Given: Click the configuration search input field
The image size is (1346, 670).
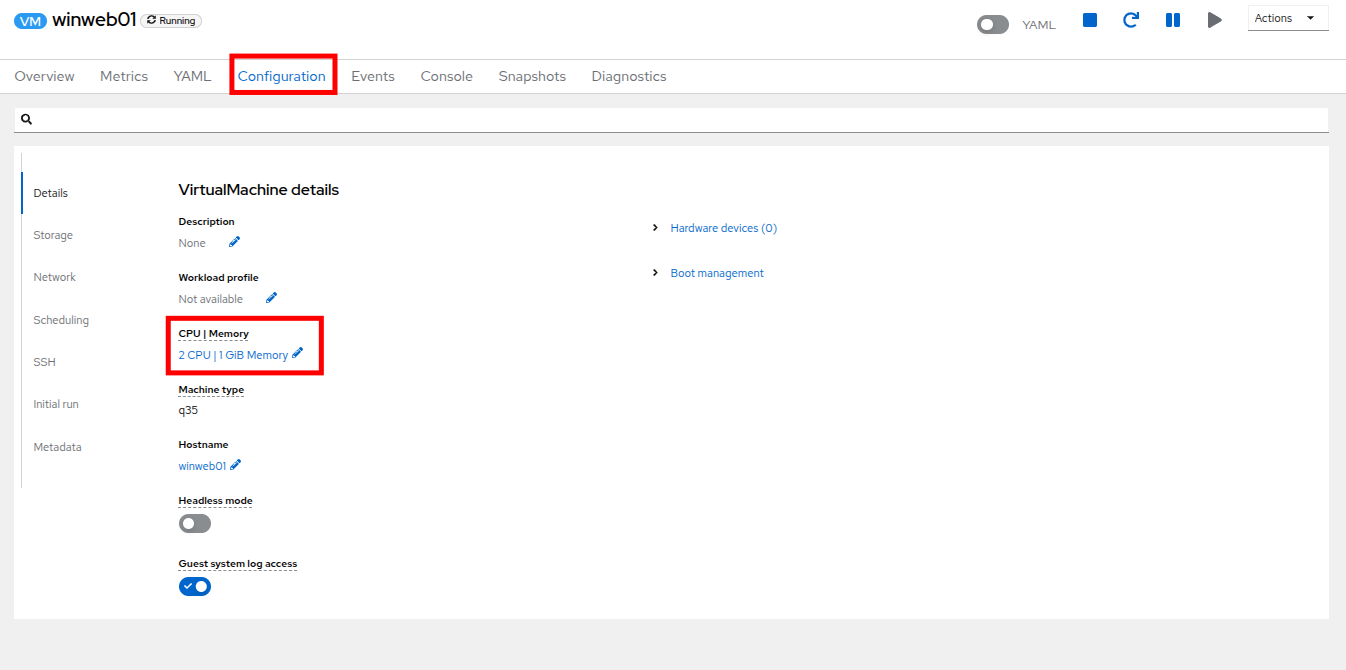Looking at the screenshot, I should (x=680, y=119).
